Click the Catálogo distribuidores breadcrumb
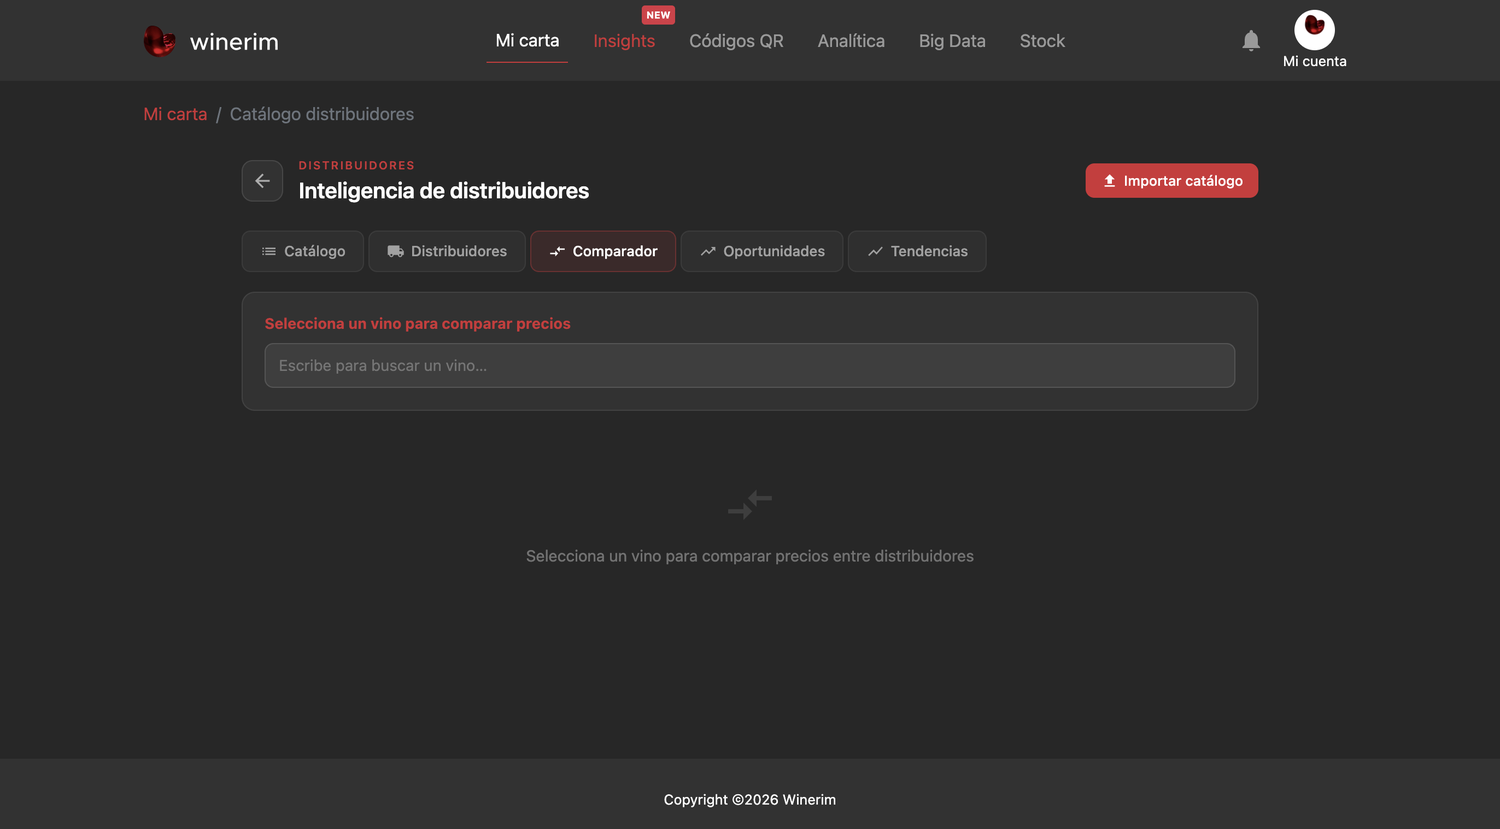 coord(322,114)
